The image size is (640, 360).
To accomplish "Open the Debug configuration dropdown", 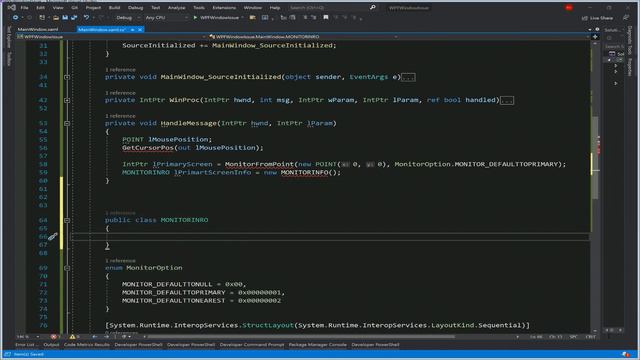I will coord(127,18).
